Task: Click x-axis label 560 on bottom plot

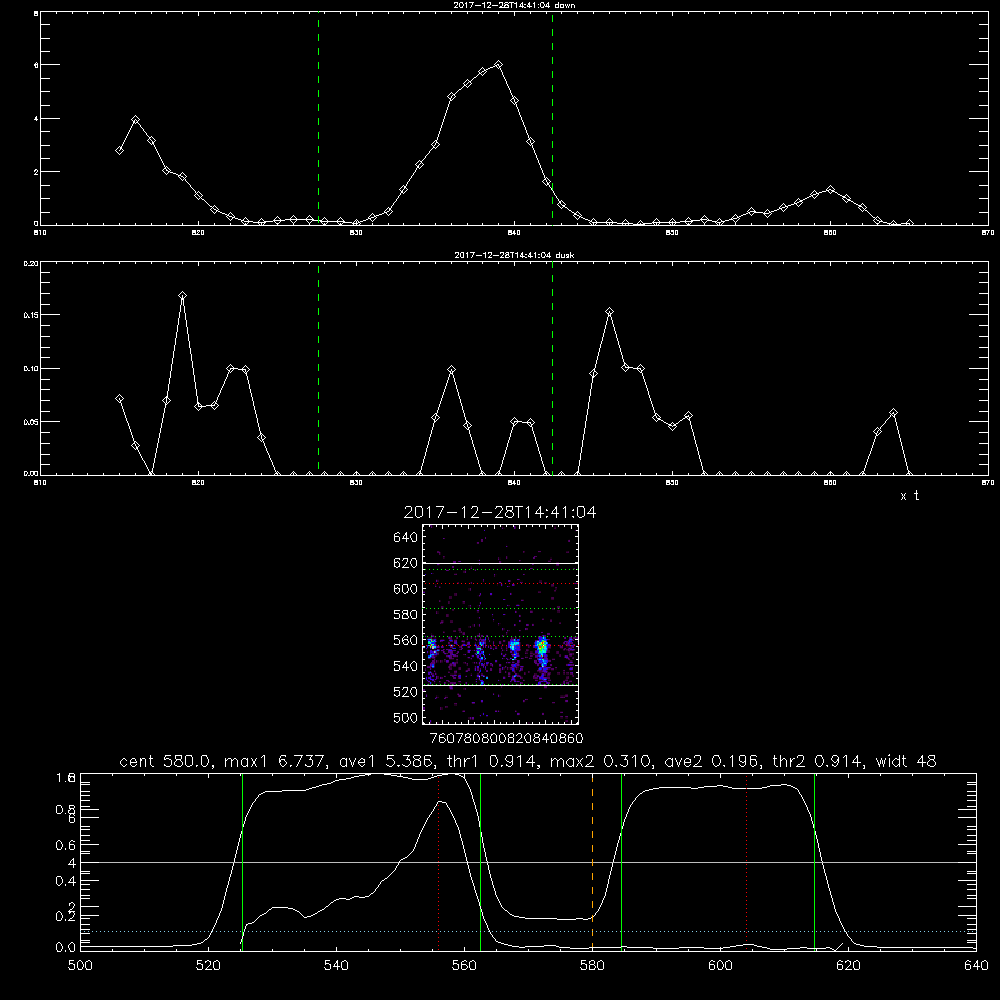Action: click(x=464, y=966)
